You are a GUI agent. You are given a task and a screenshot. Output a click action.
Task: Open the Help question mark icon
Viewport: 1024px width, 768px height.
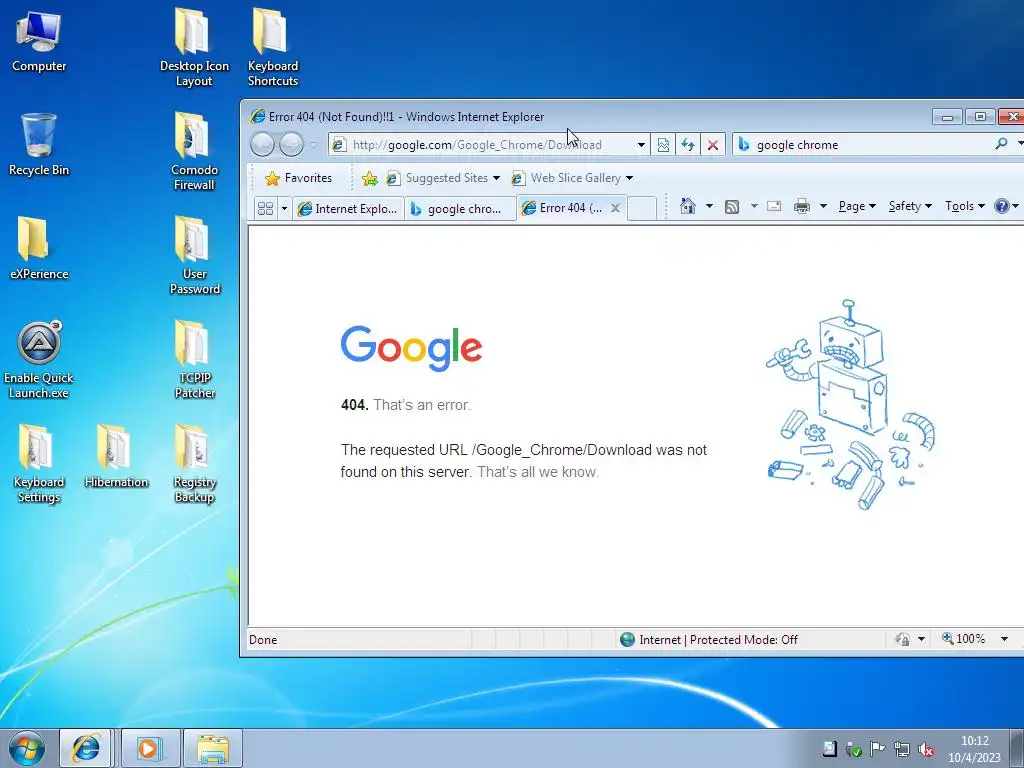[1002, 206]
